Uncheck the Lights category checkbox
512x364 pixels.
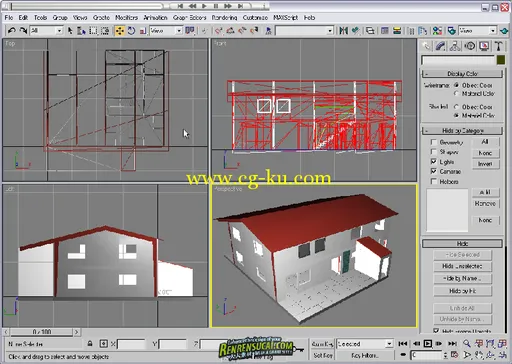pos(434,162)
